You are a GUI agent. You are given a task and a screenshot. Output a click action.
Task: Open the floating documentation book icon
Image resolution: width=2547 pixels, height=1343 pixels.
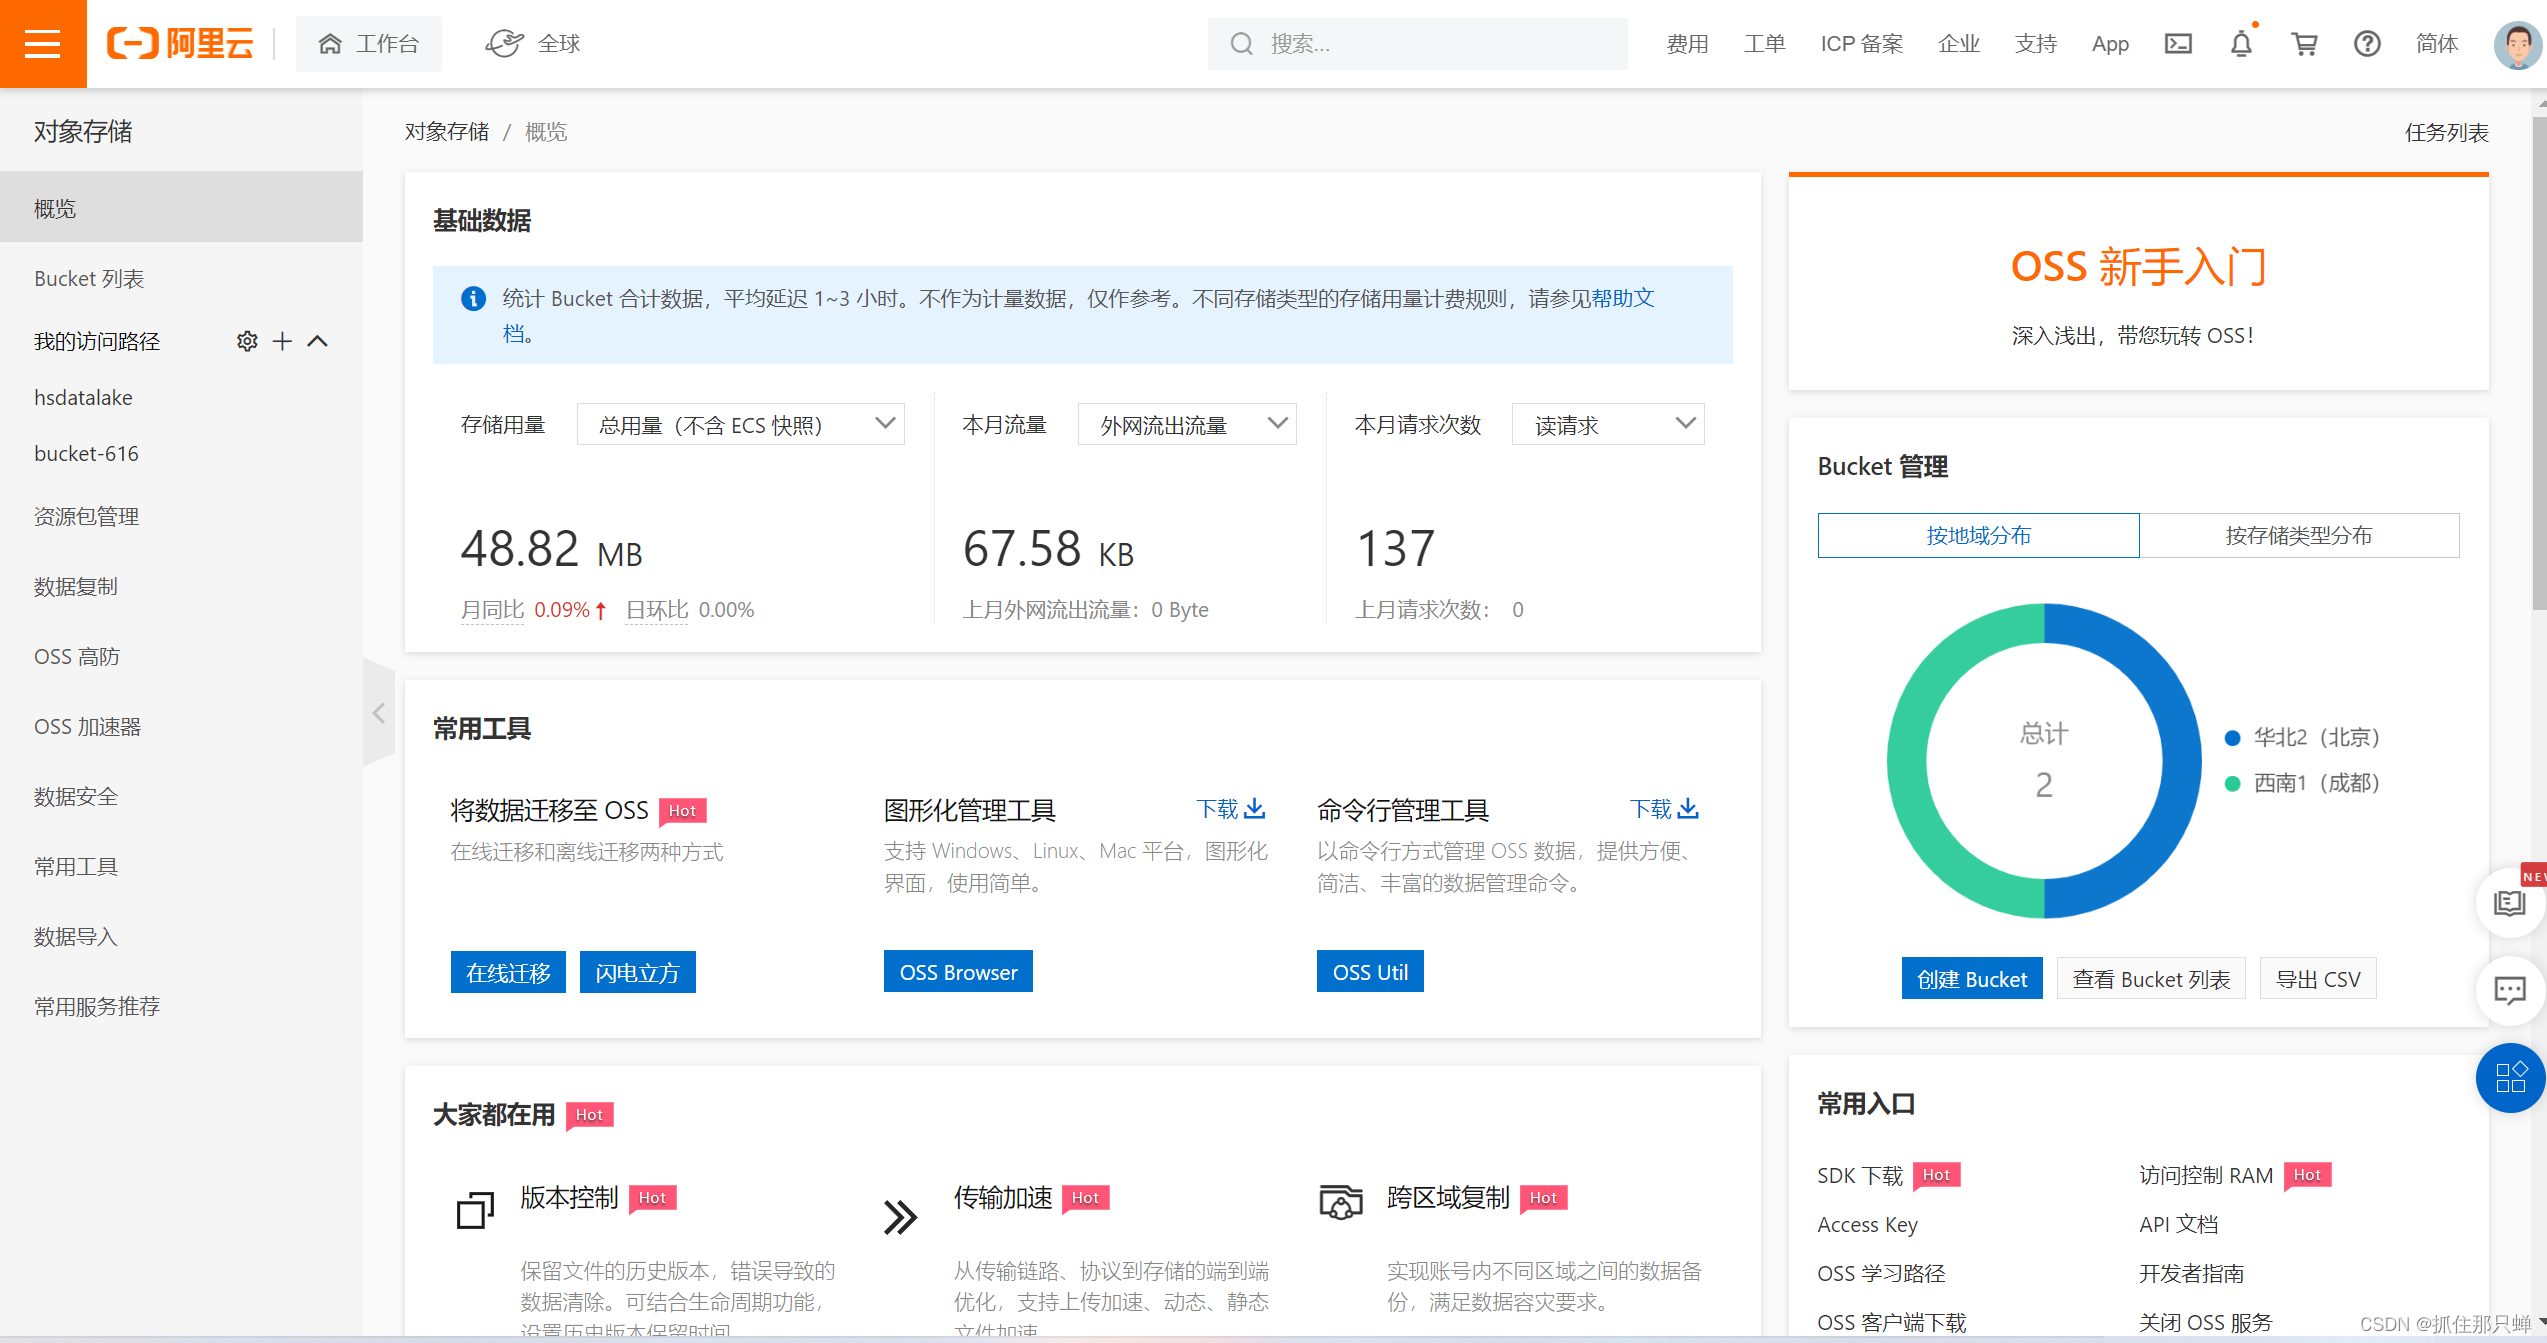(x=2509, y=903)
